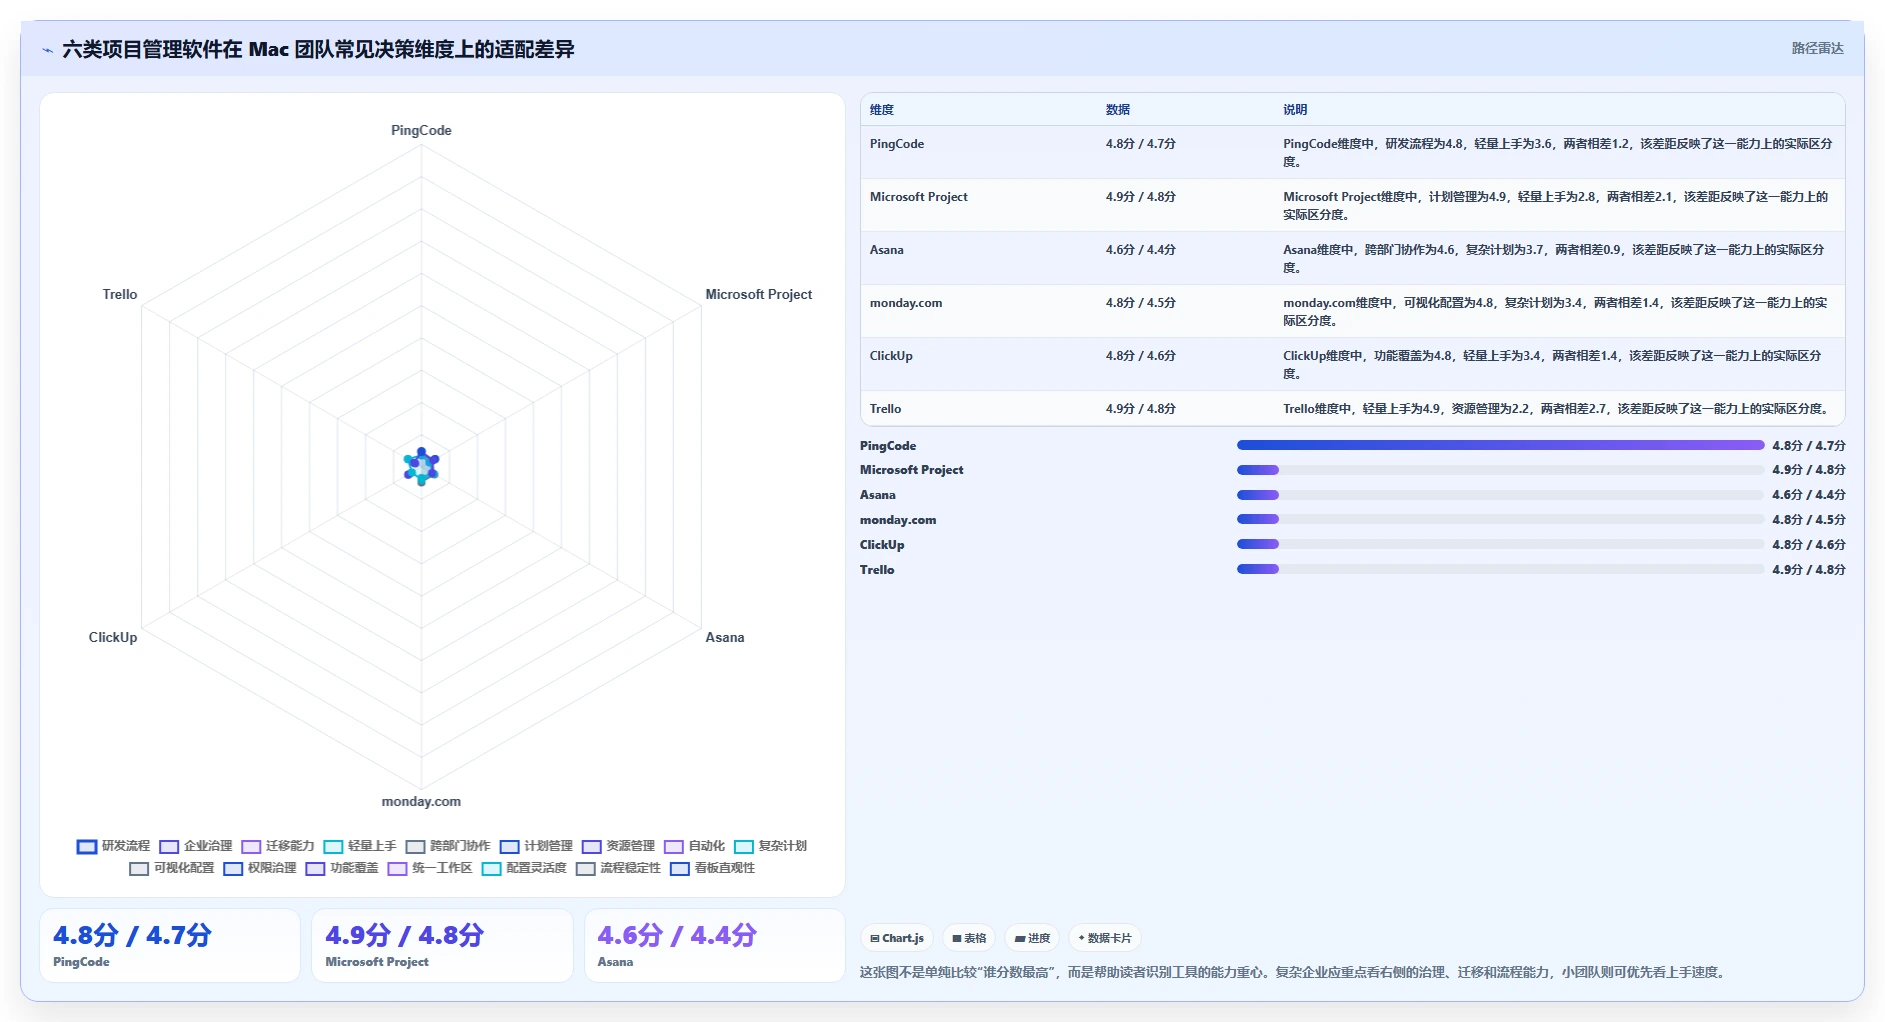
Task: Click the monday.com progress bar
Action: 1500,519
